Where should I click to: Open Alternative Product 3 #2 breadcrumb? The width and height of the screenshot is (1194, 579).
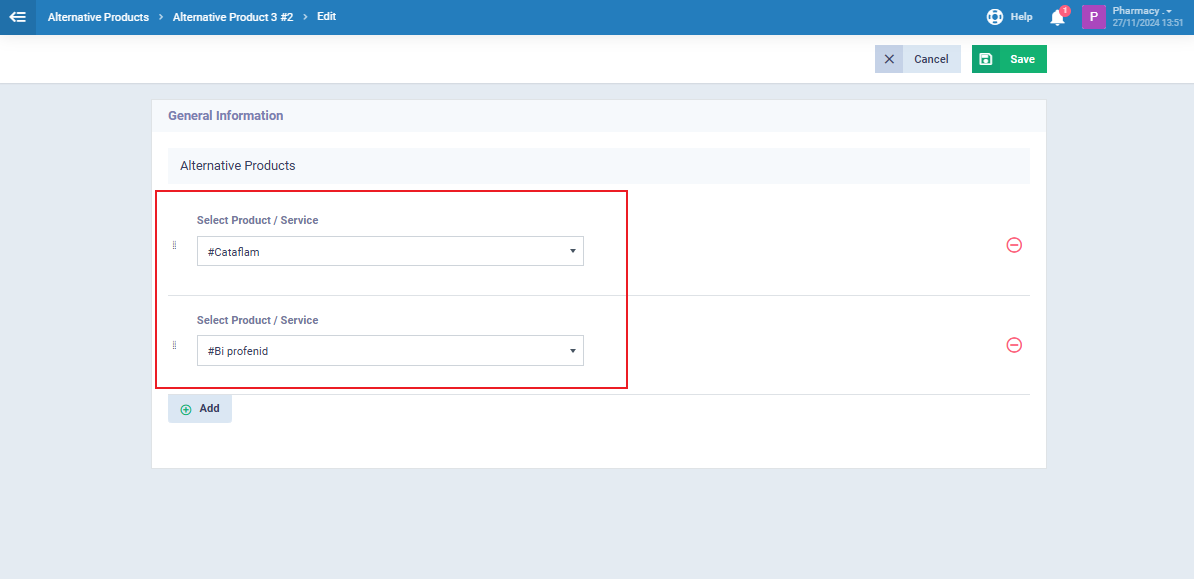point(233,17)
